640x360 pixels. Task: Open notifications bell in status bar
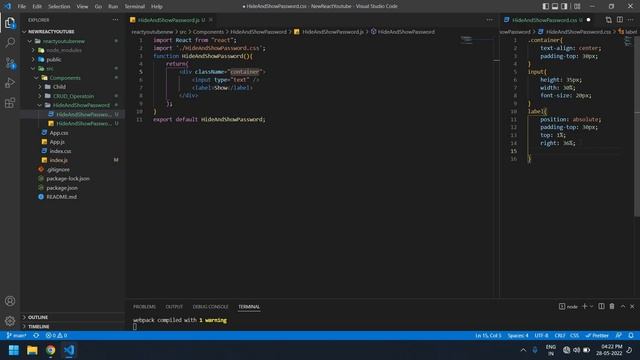631,336
